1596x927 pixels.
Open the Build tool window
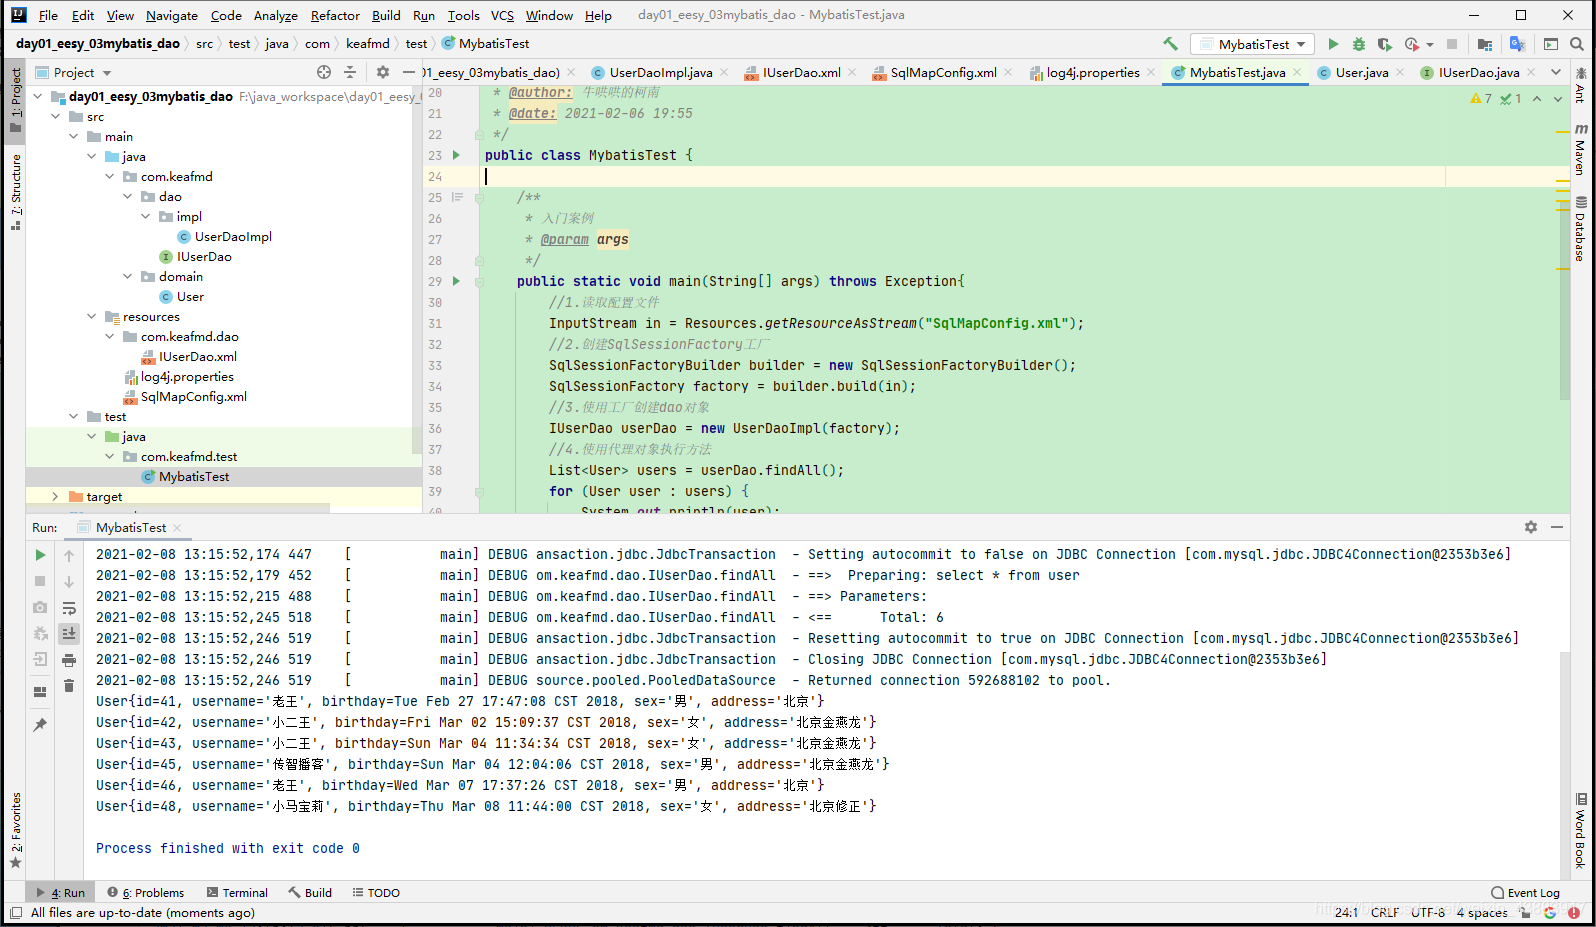(310, 892)
